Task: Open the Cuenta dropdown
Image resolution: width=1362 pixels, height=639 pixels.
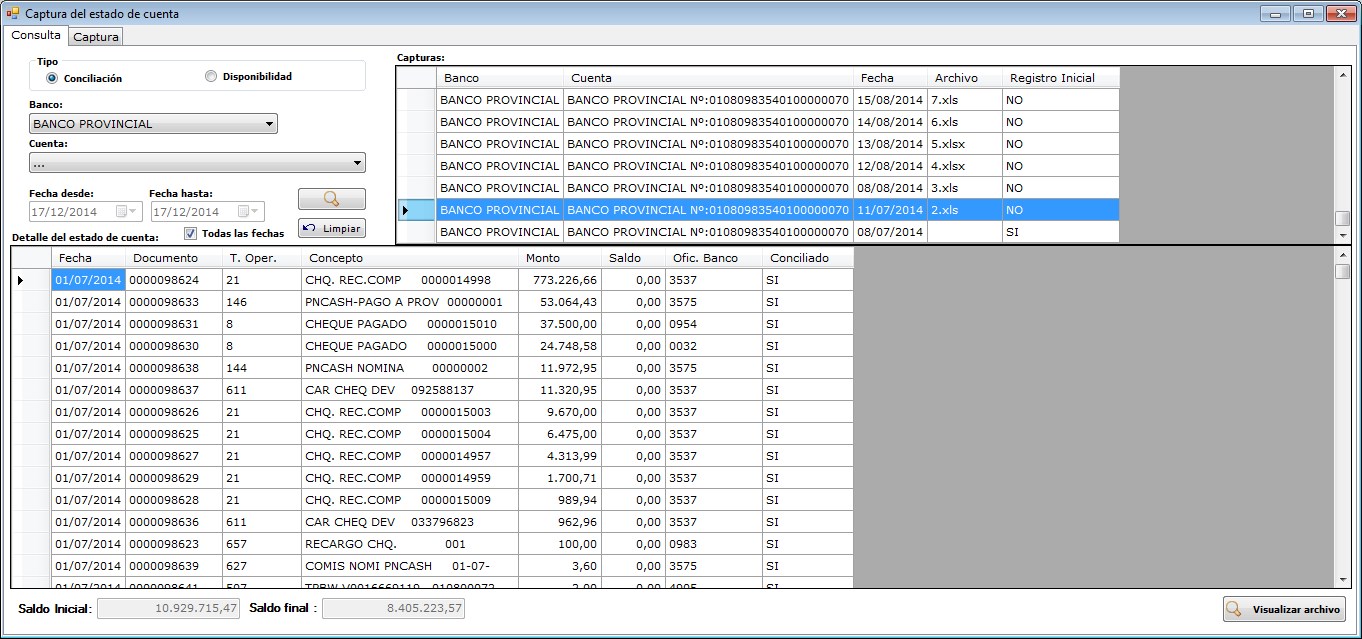Action: coord(358,163)
